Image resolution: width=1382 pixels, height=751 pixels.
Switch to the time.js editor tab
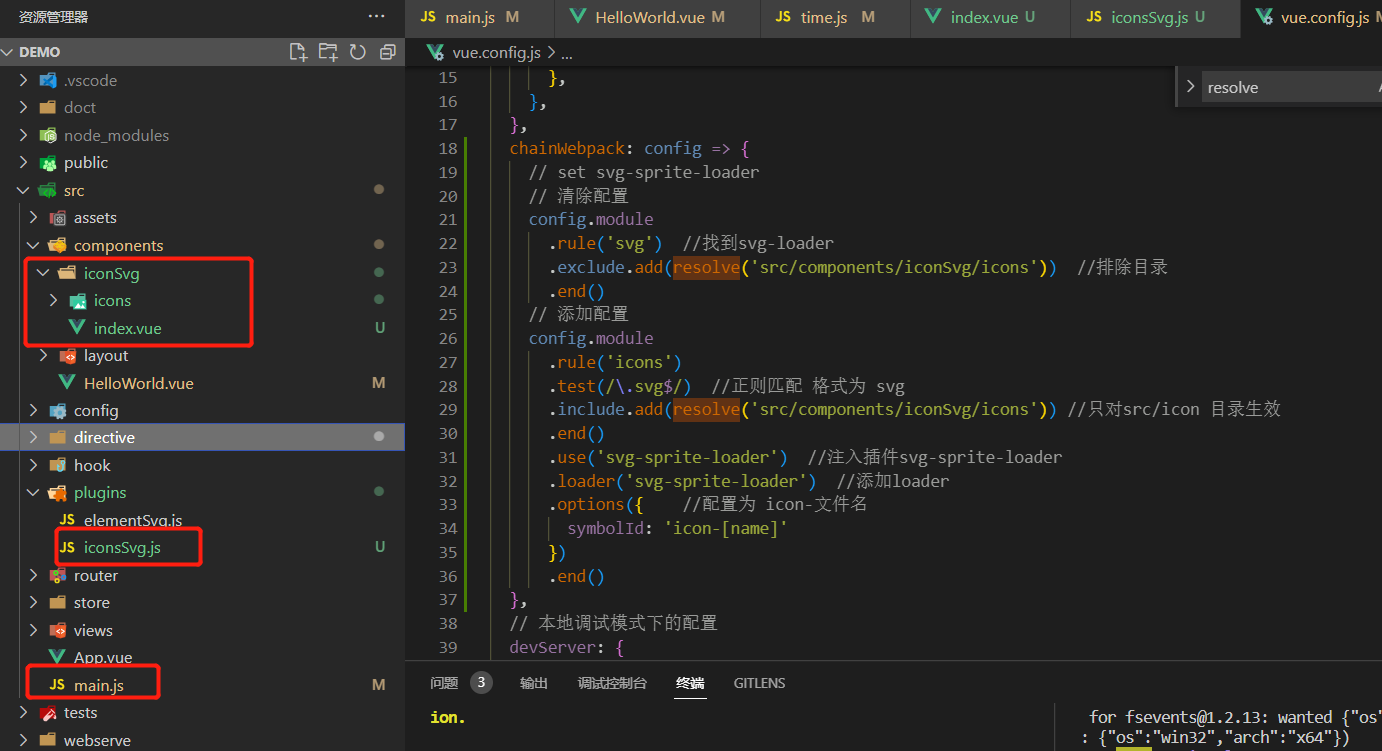point(836,17)
